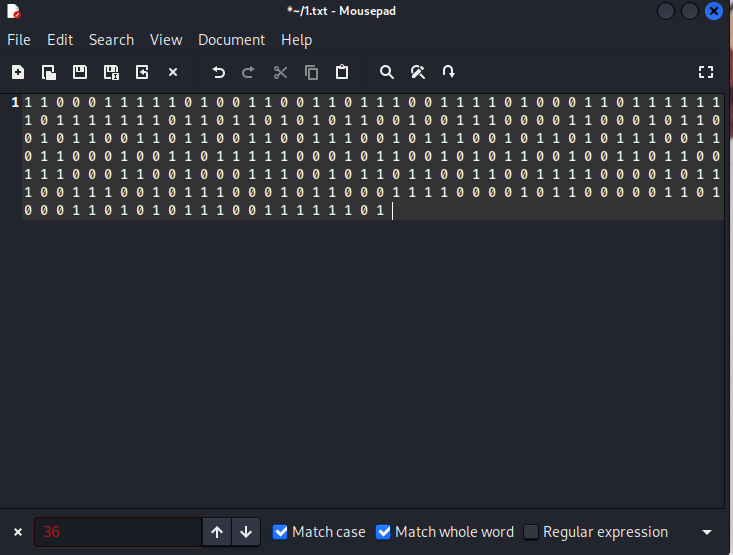Find next match with down arrow
Screen dimensions: 733x555
246,532
